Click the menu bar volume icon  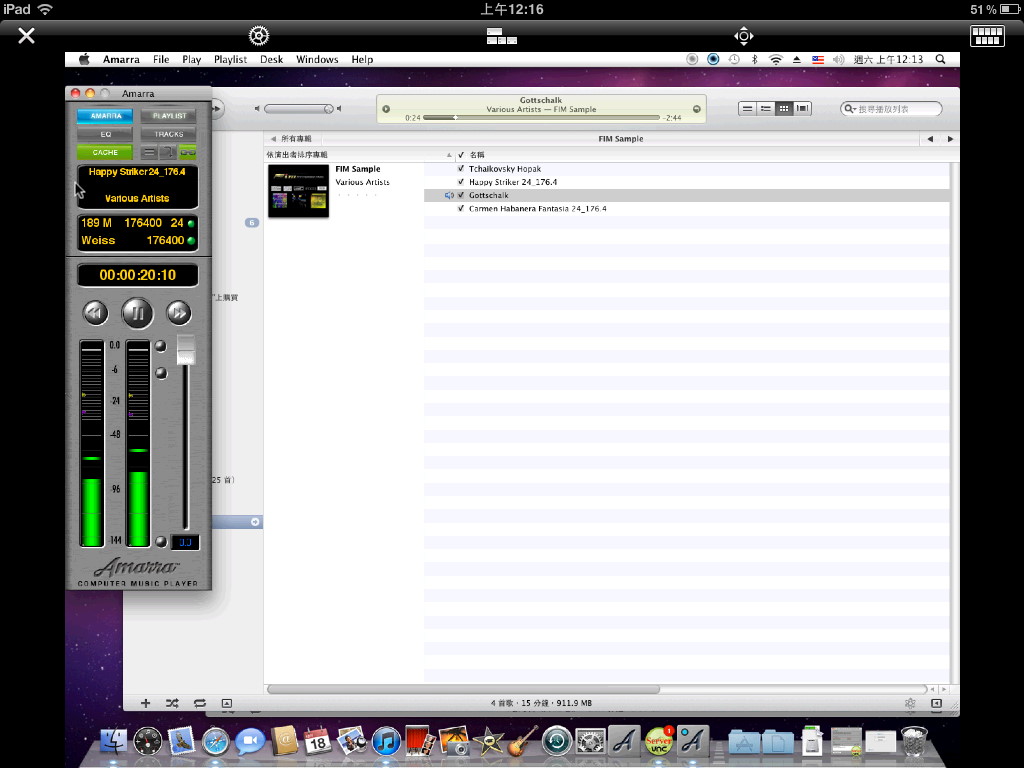pyautogui.click(x=839, y=59)
